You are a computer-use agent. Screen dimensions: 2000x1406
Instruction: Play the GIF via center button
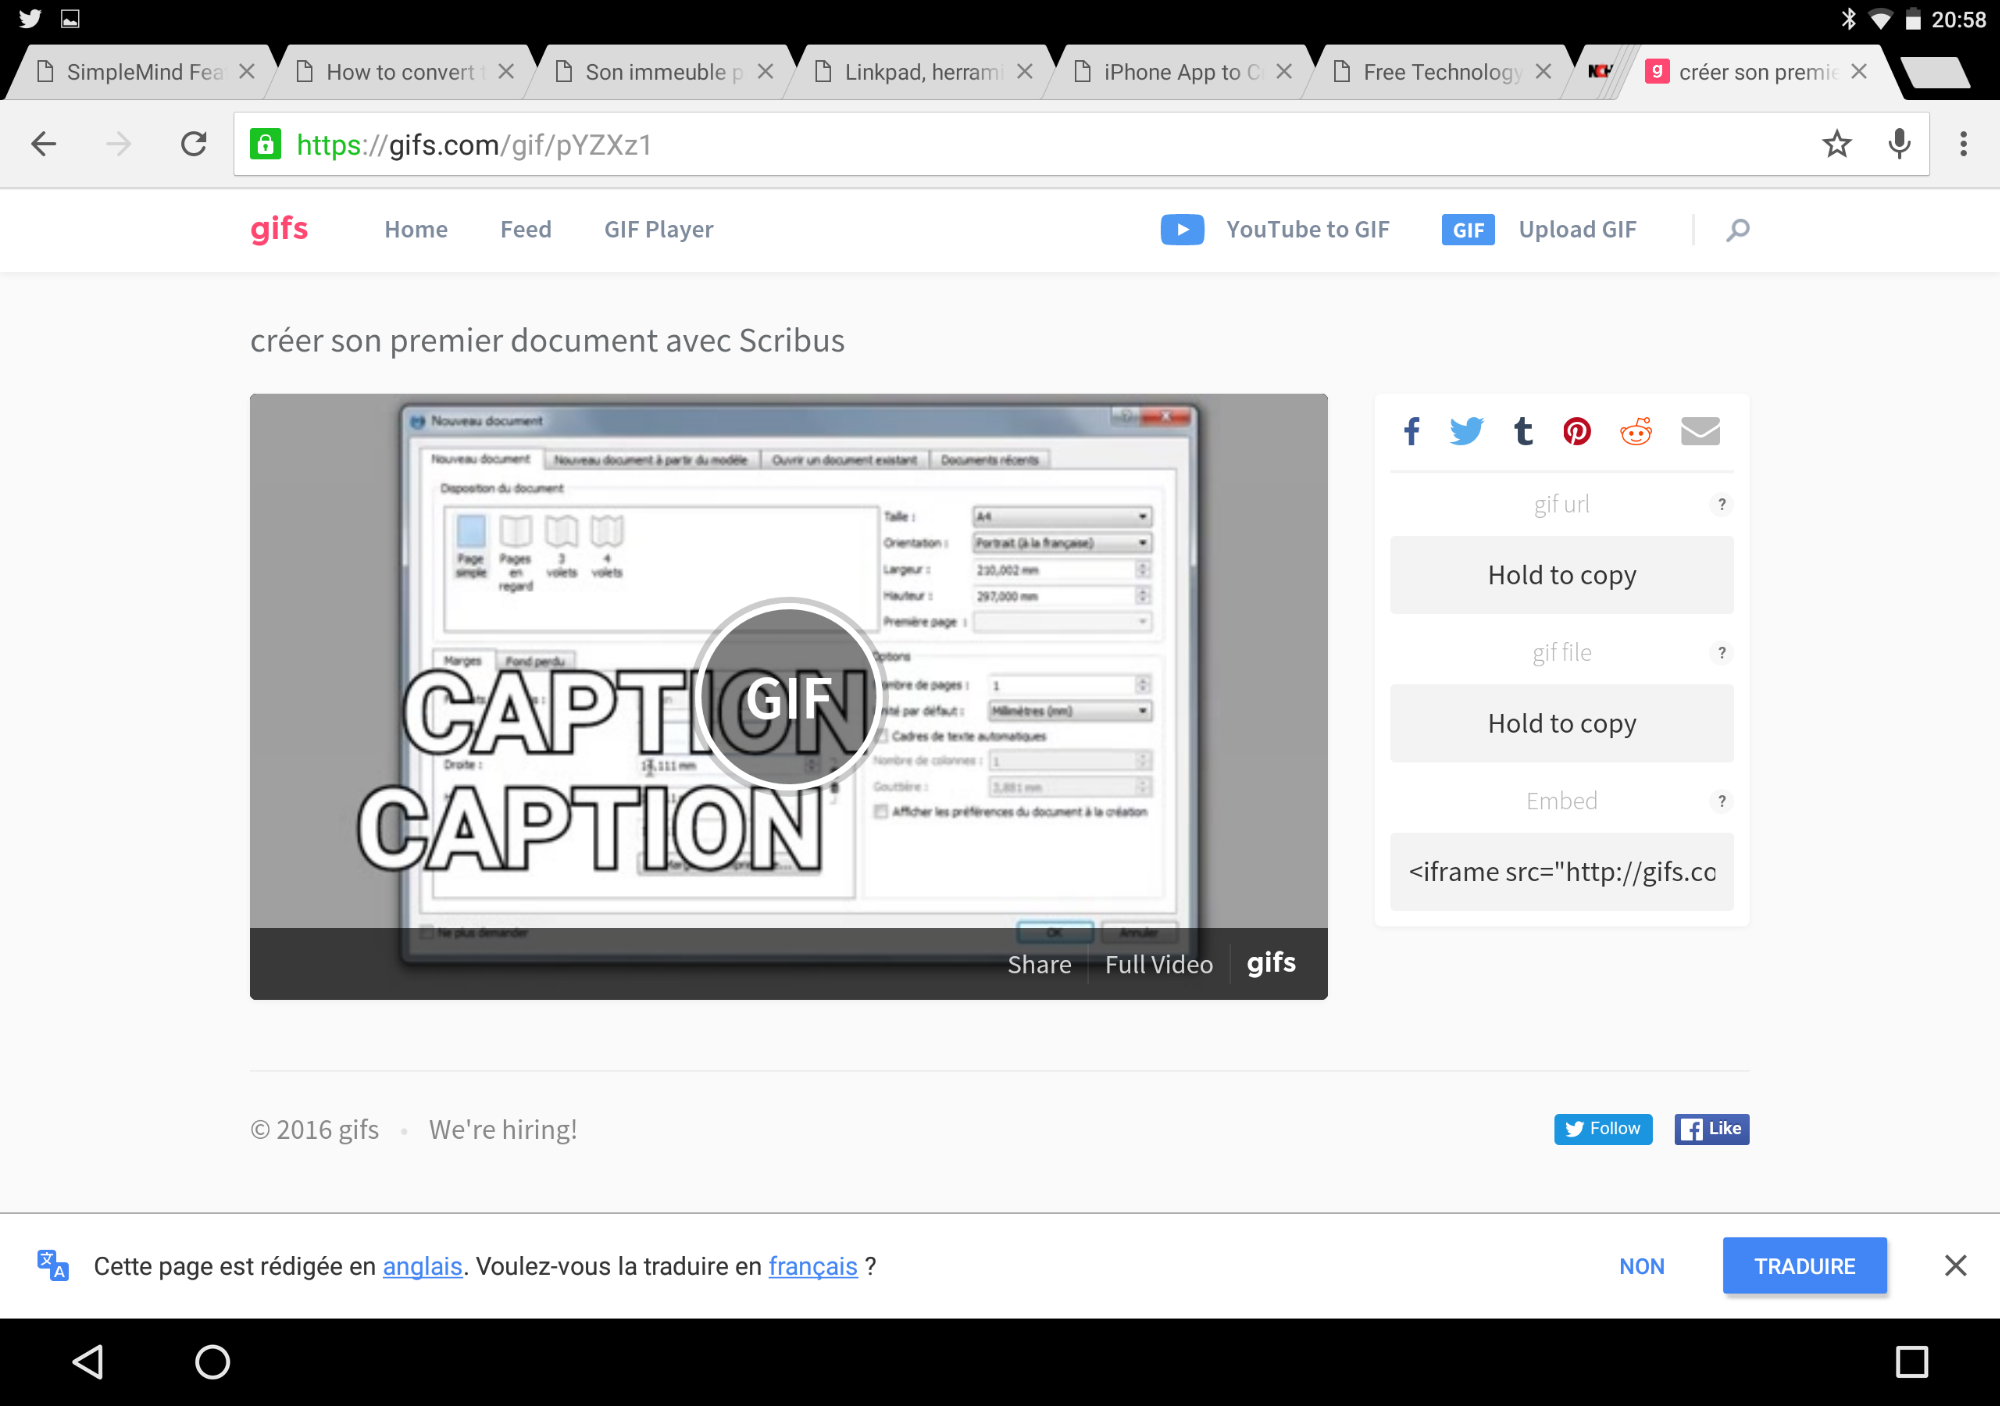[x=789, y=697]
